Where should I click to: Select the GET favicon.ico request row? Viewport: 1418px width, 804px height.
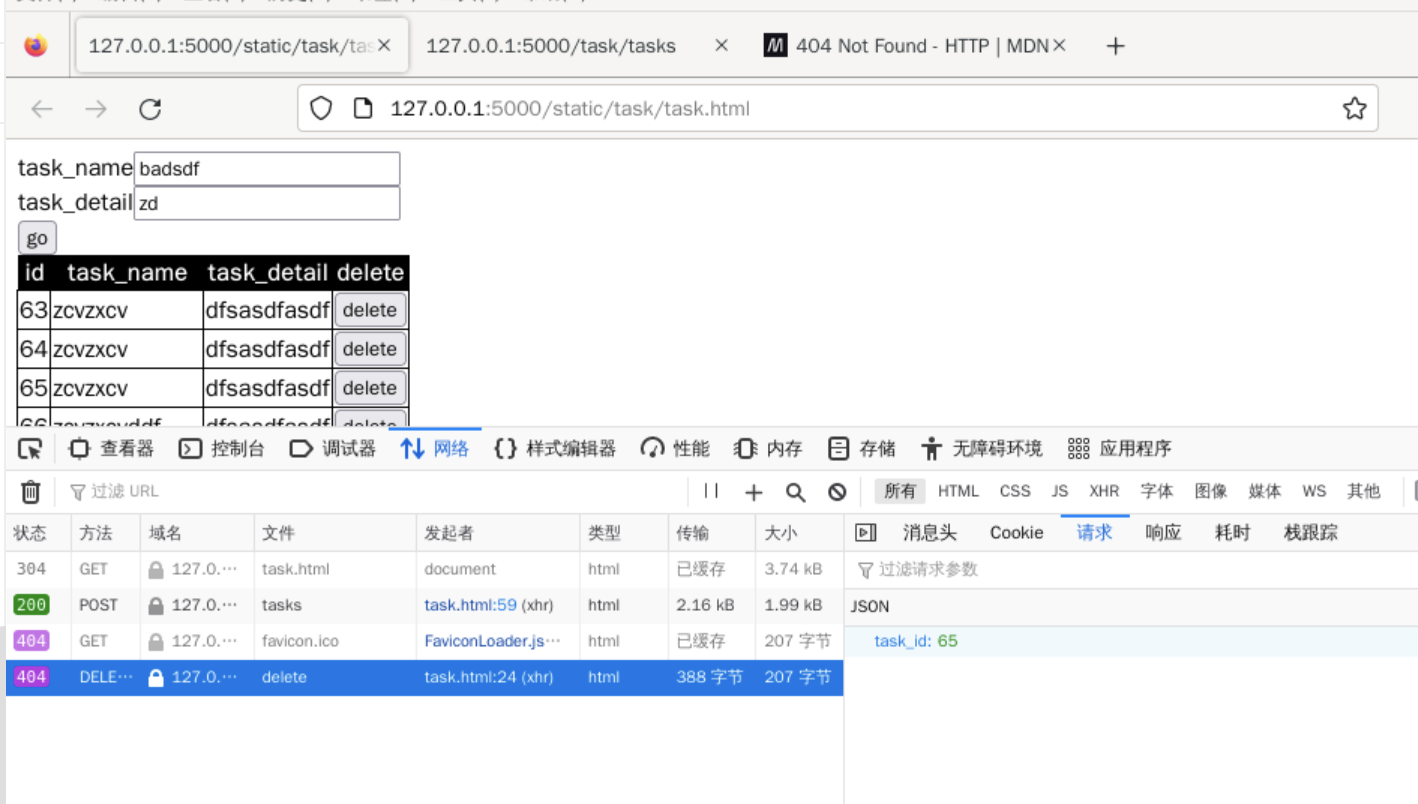425,641
